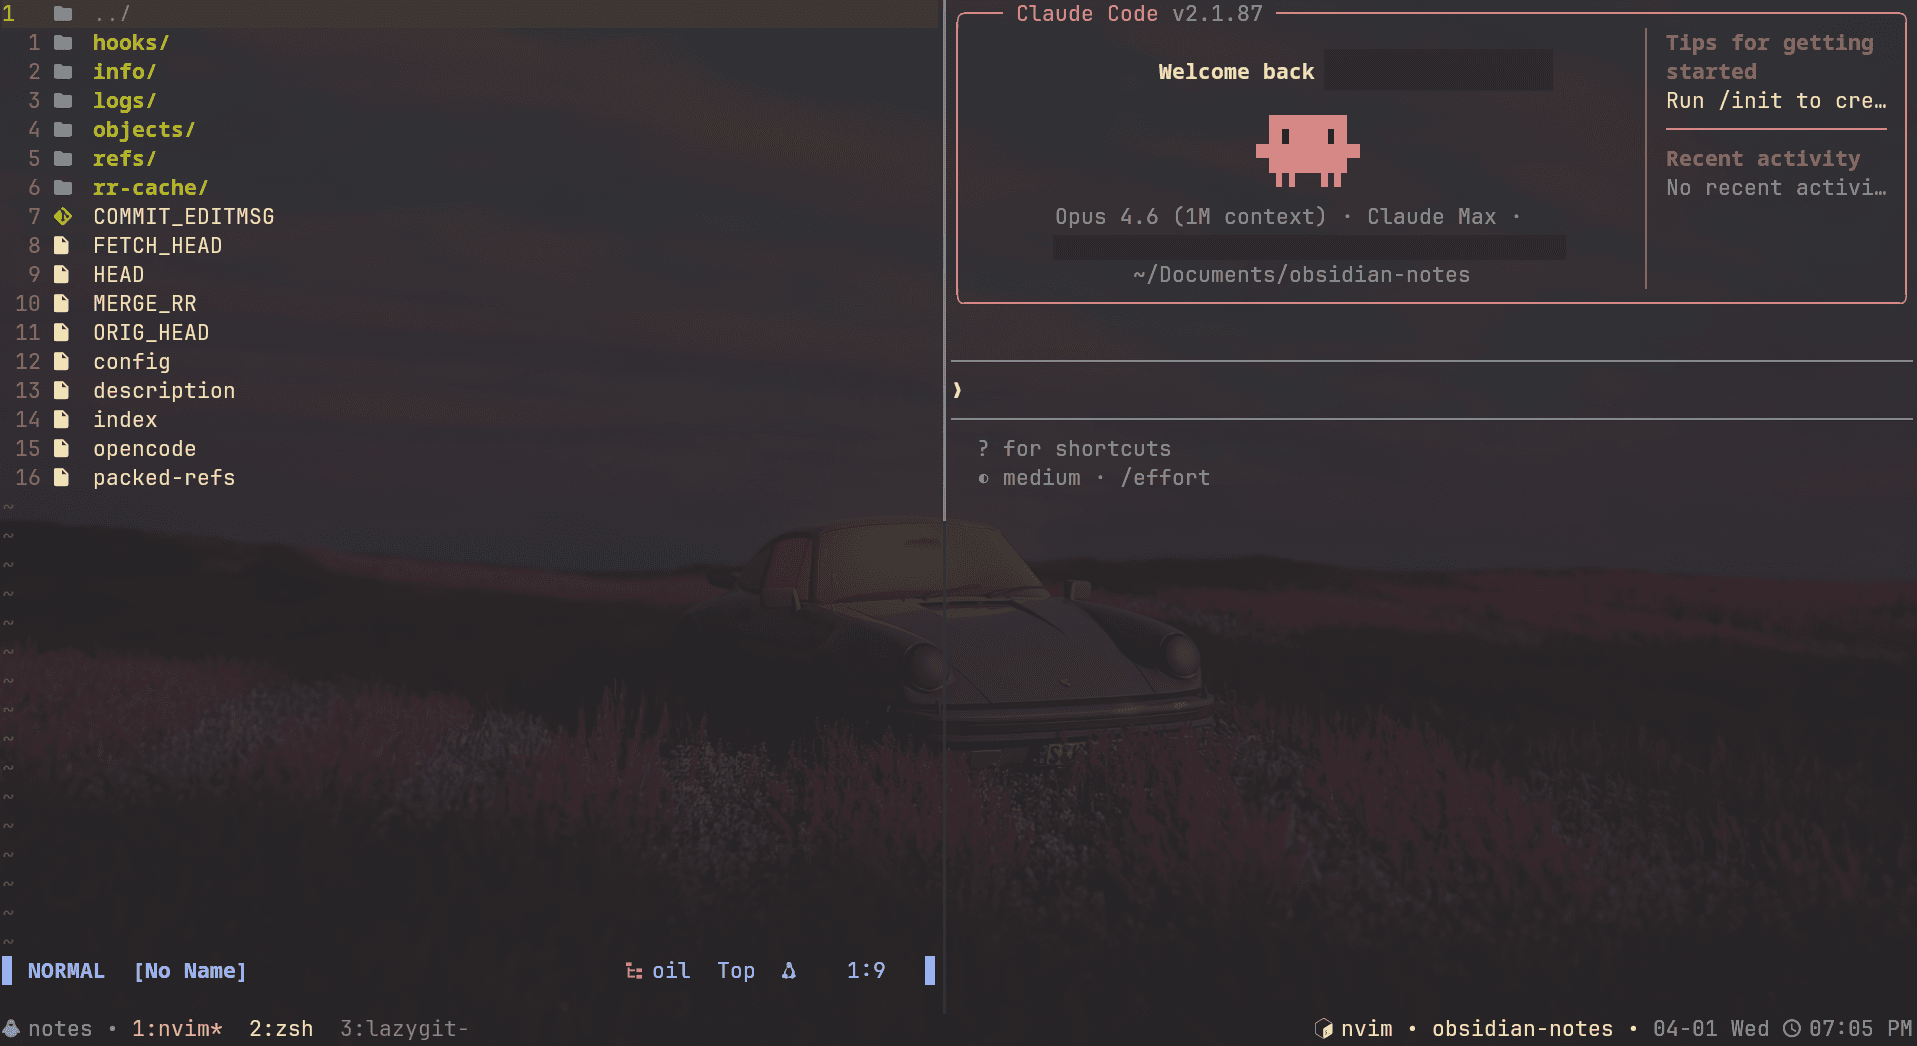Click the parent directory ../ folder icon

(63, 14)
